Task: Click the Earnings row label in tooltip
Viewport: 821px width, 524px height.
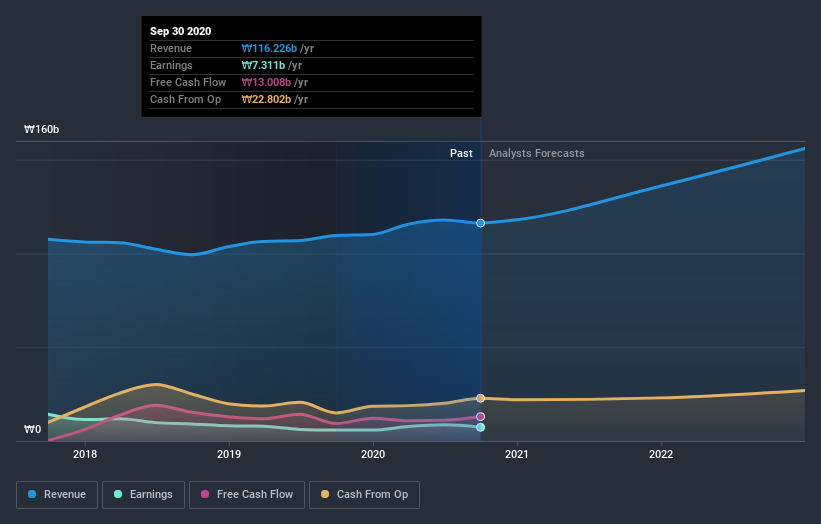Action: click(x=171, y=65)
